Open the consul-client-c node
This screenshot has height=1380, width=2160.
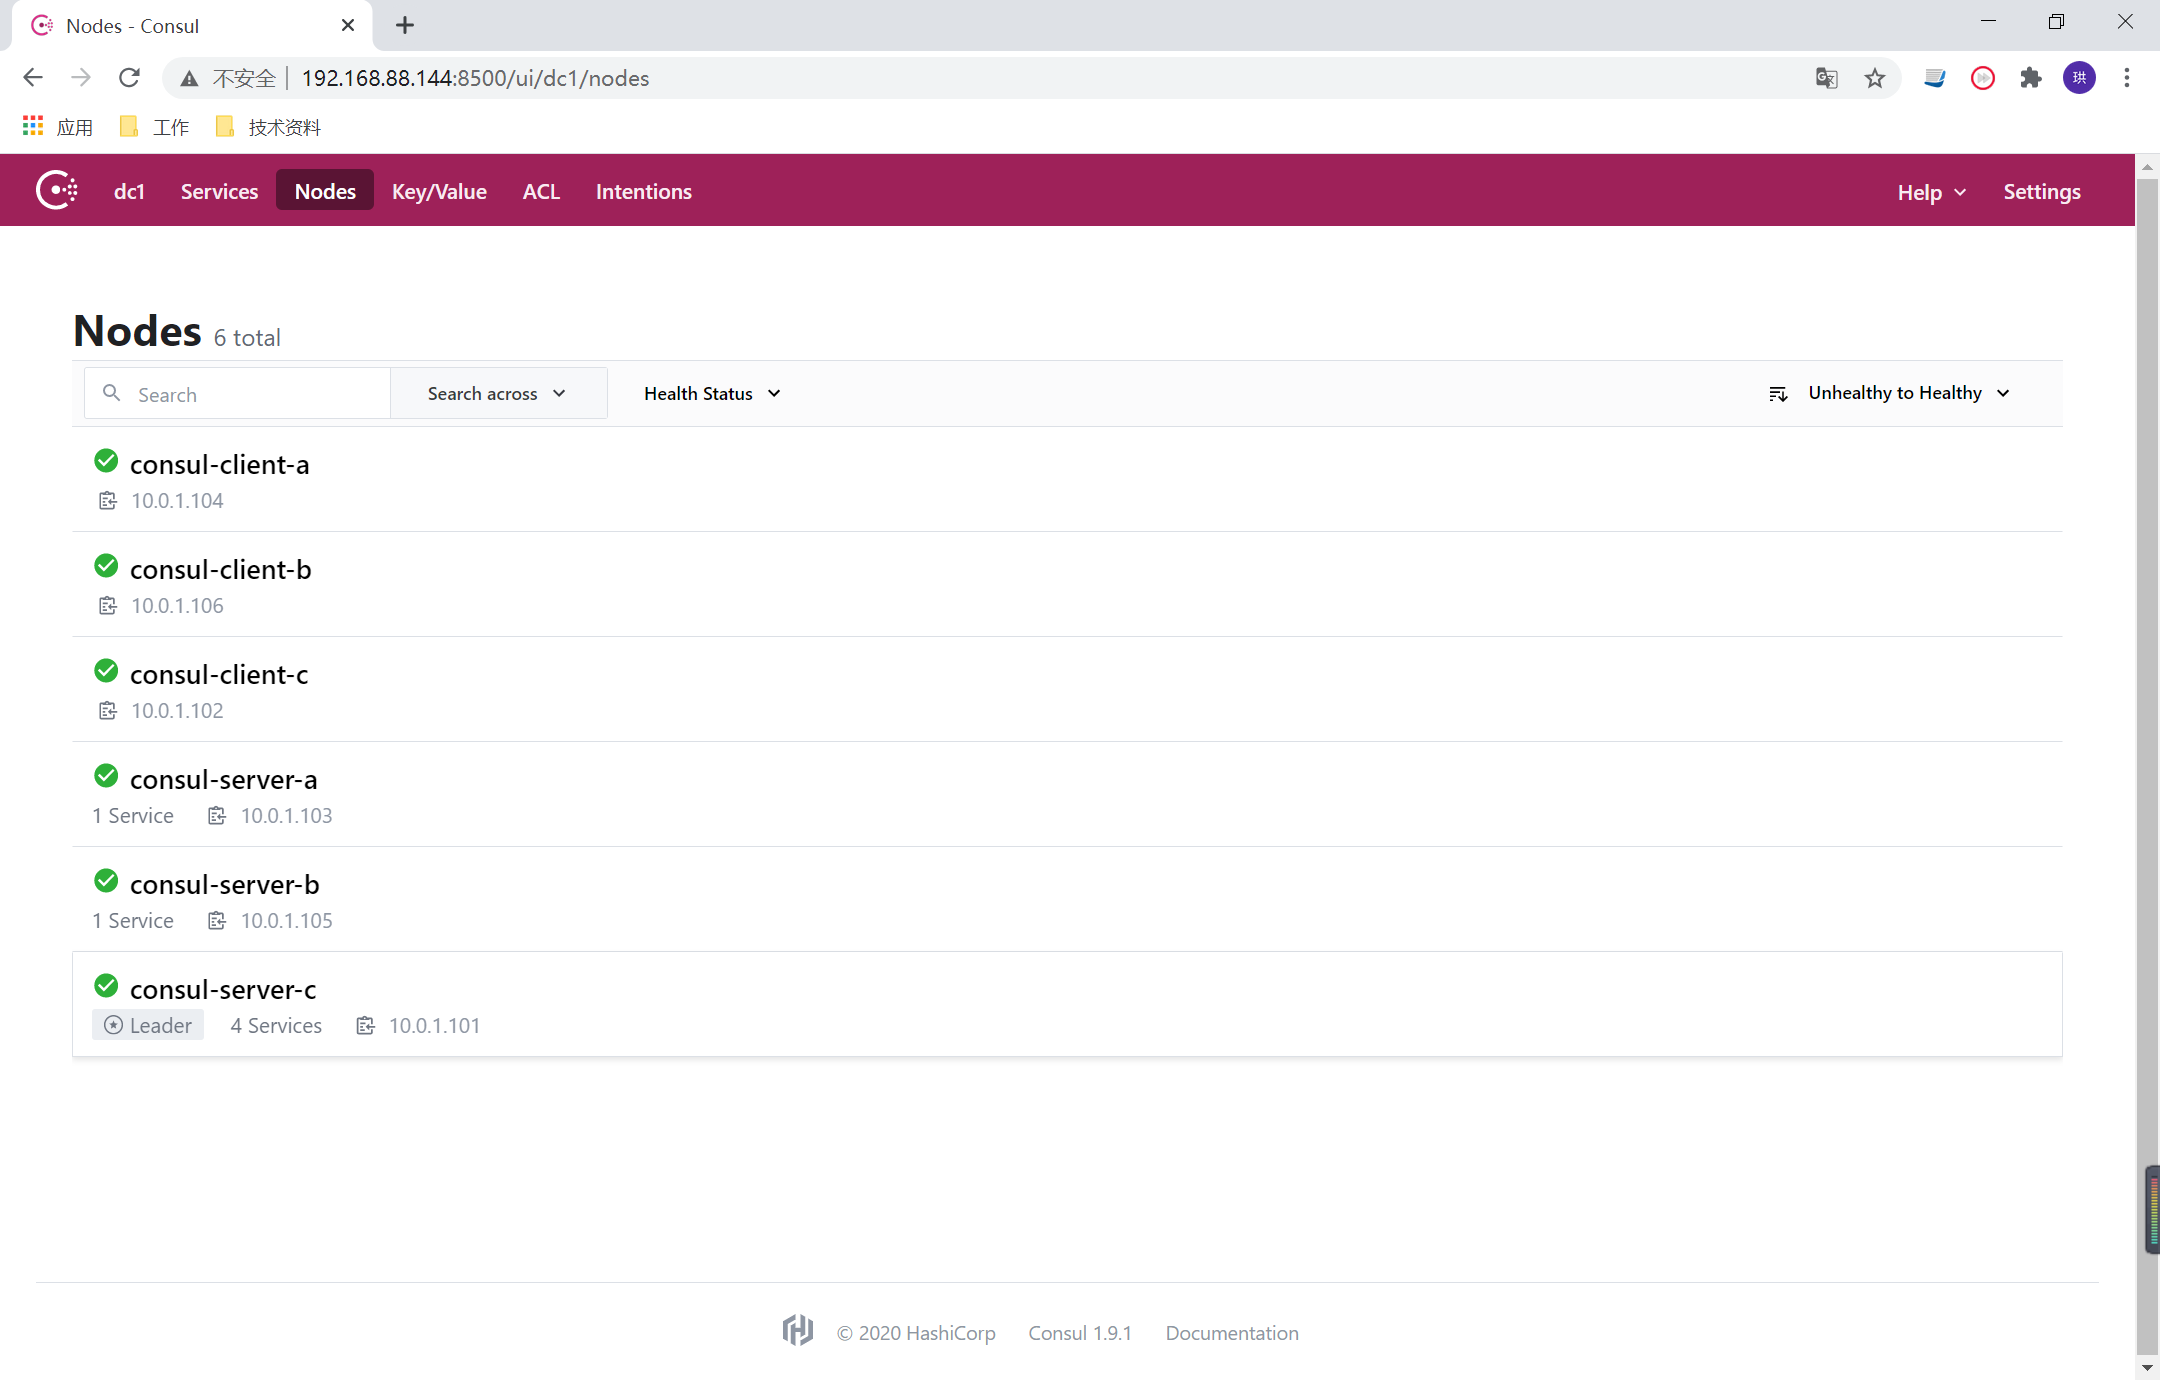(219, 675)
